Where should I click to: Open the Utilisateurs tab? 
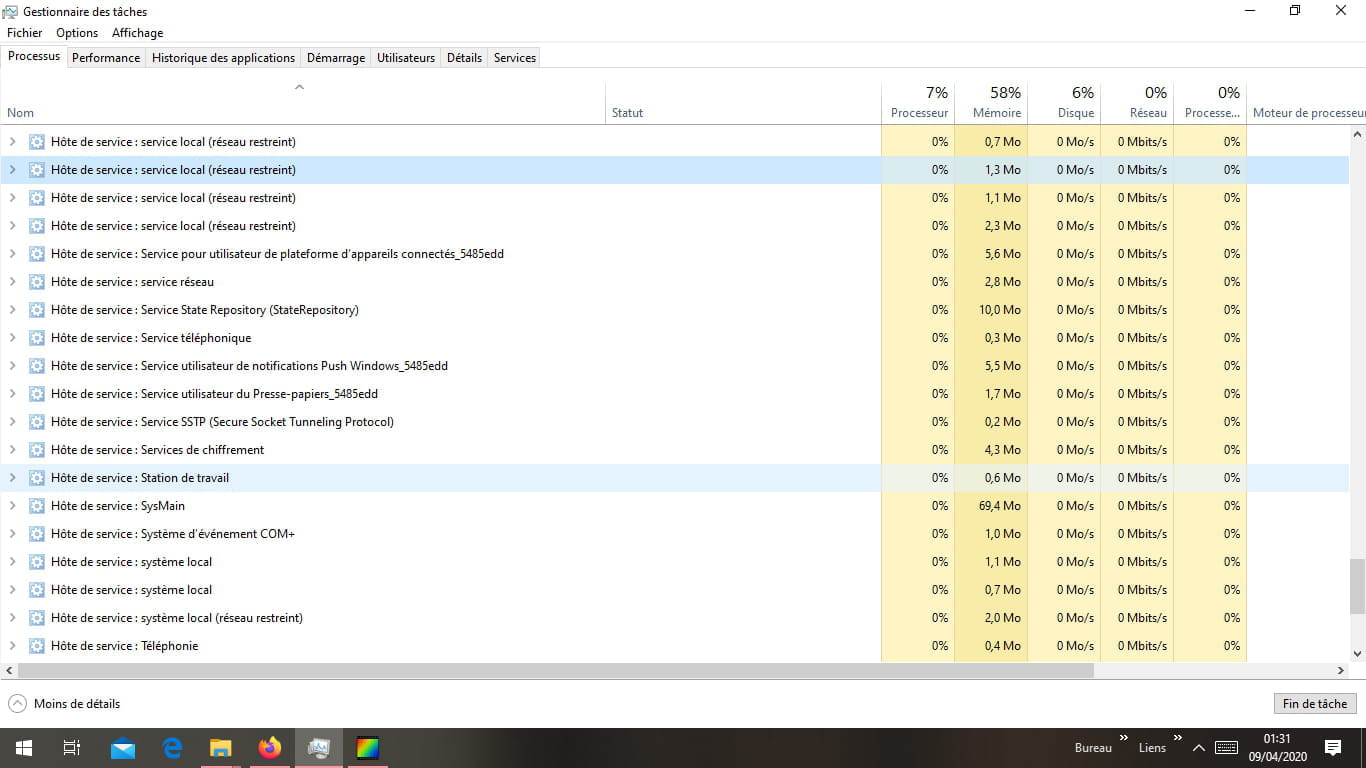[x=406, y=58]
